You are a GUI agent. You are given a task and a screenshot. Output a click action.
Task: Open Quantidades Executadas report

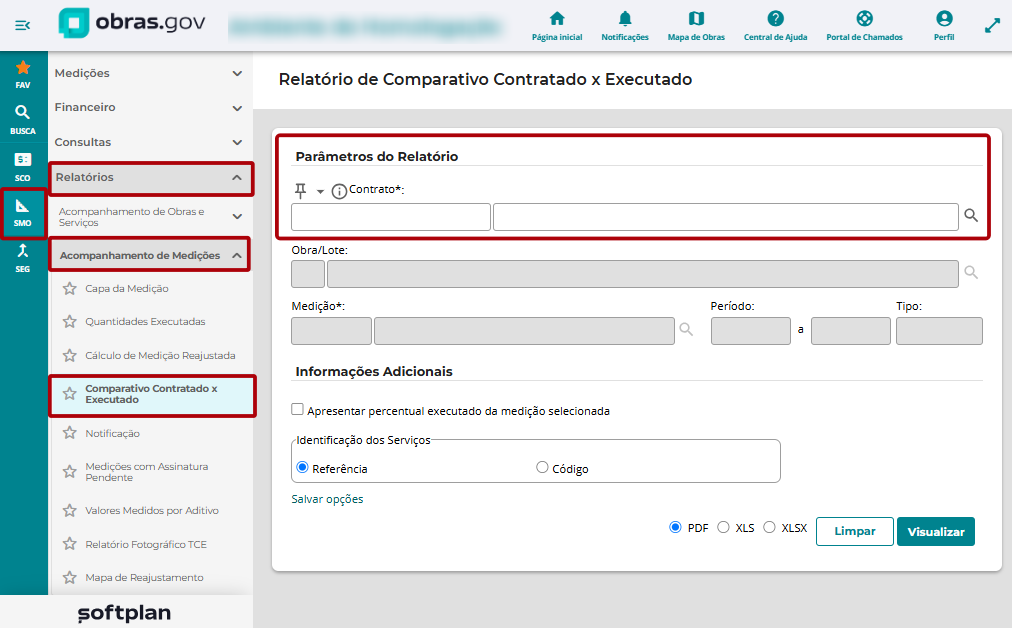pyautogui.click(x=145, y=321)
